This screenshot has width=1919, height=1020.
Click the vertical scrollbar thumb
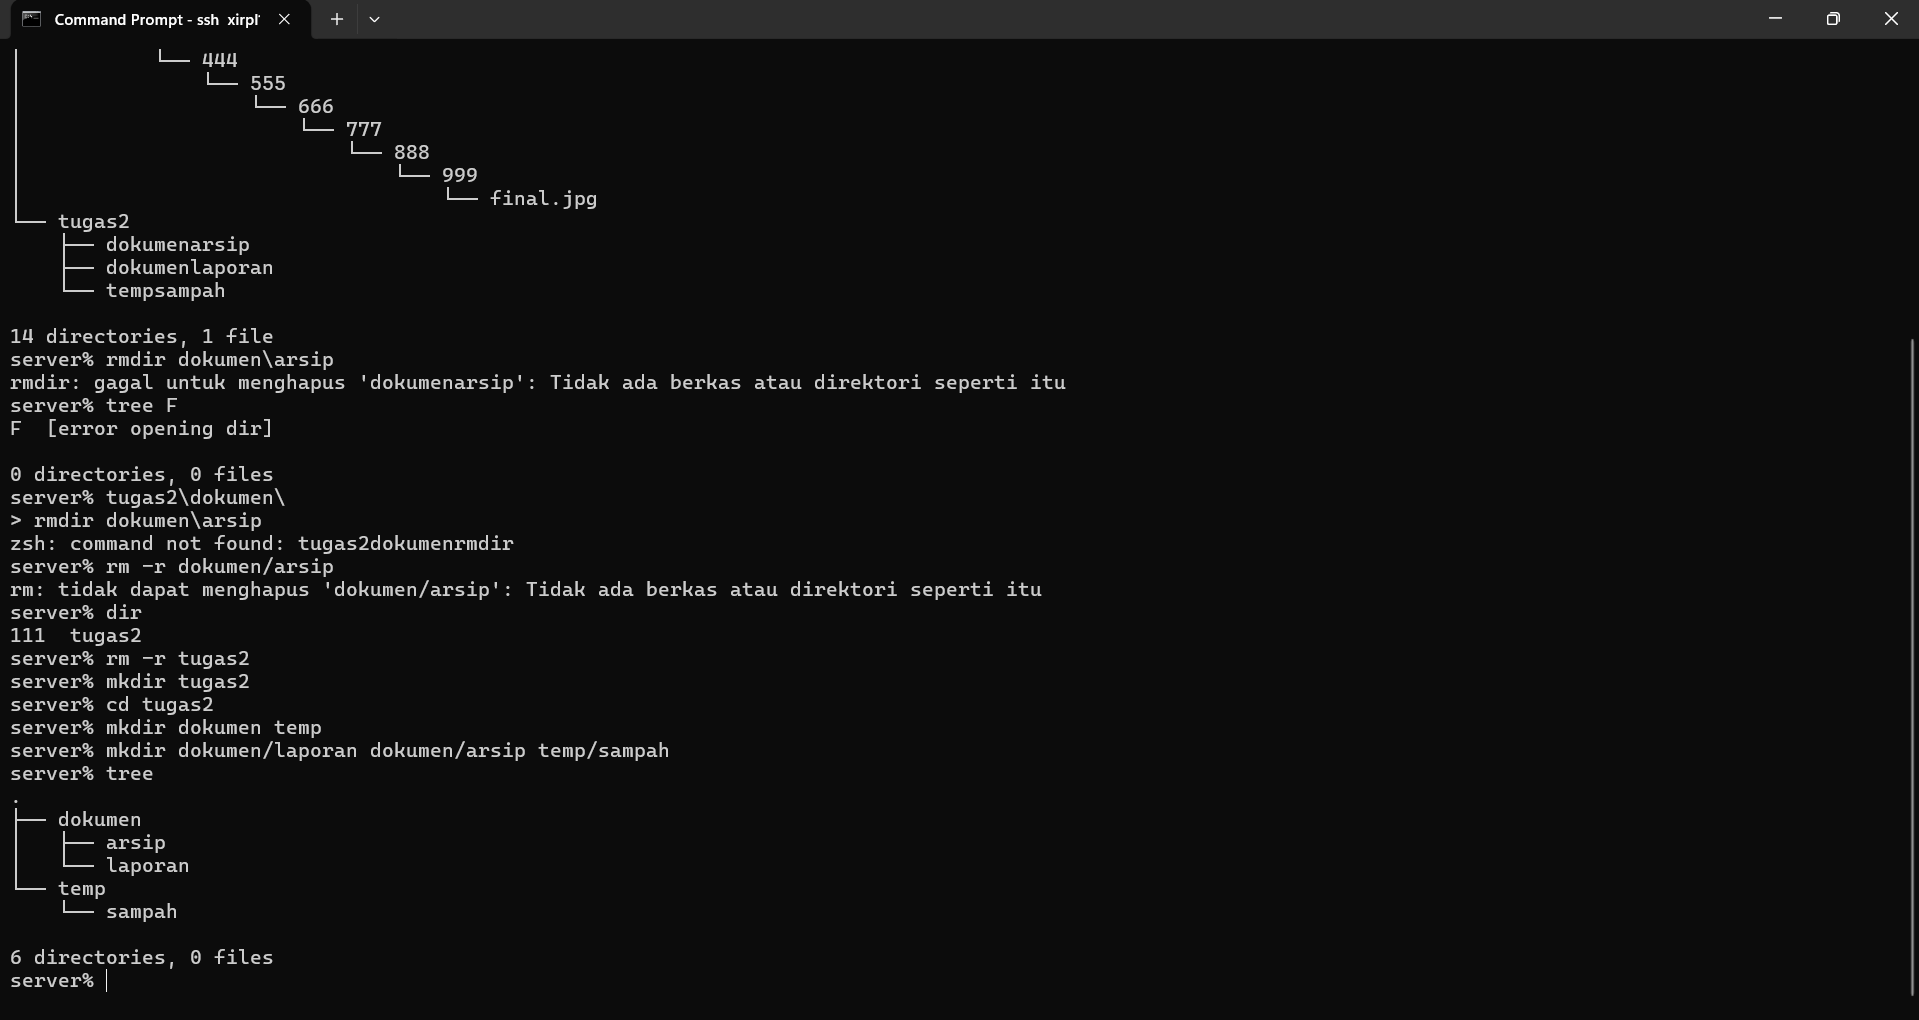click(x=1913, y=666)
